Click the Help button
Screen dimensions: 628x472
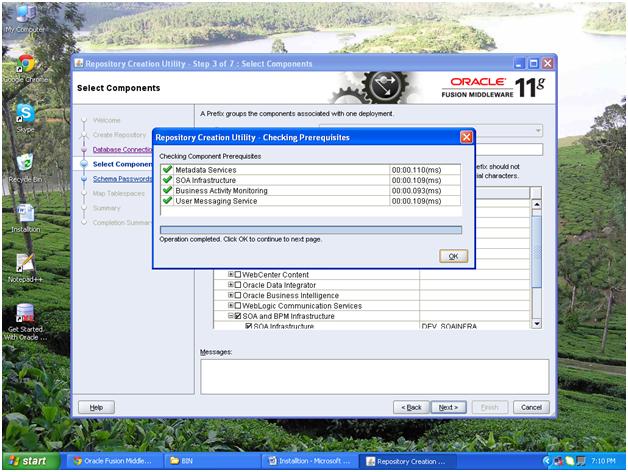point(96,407)
